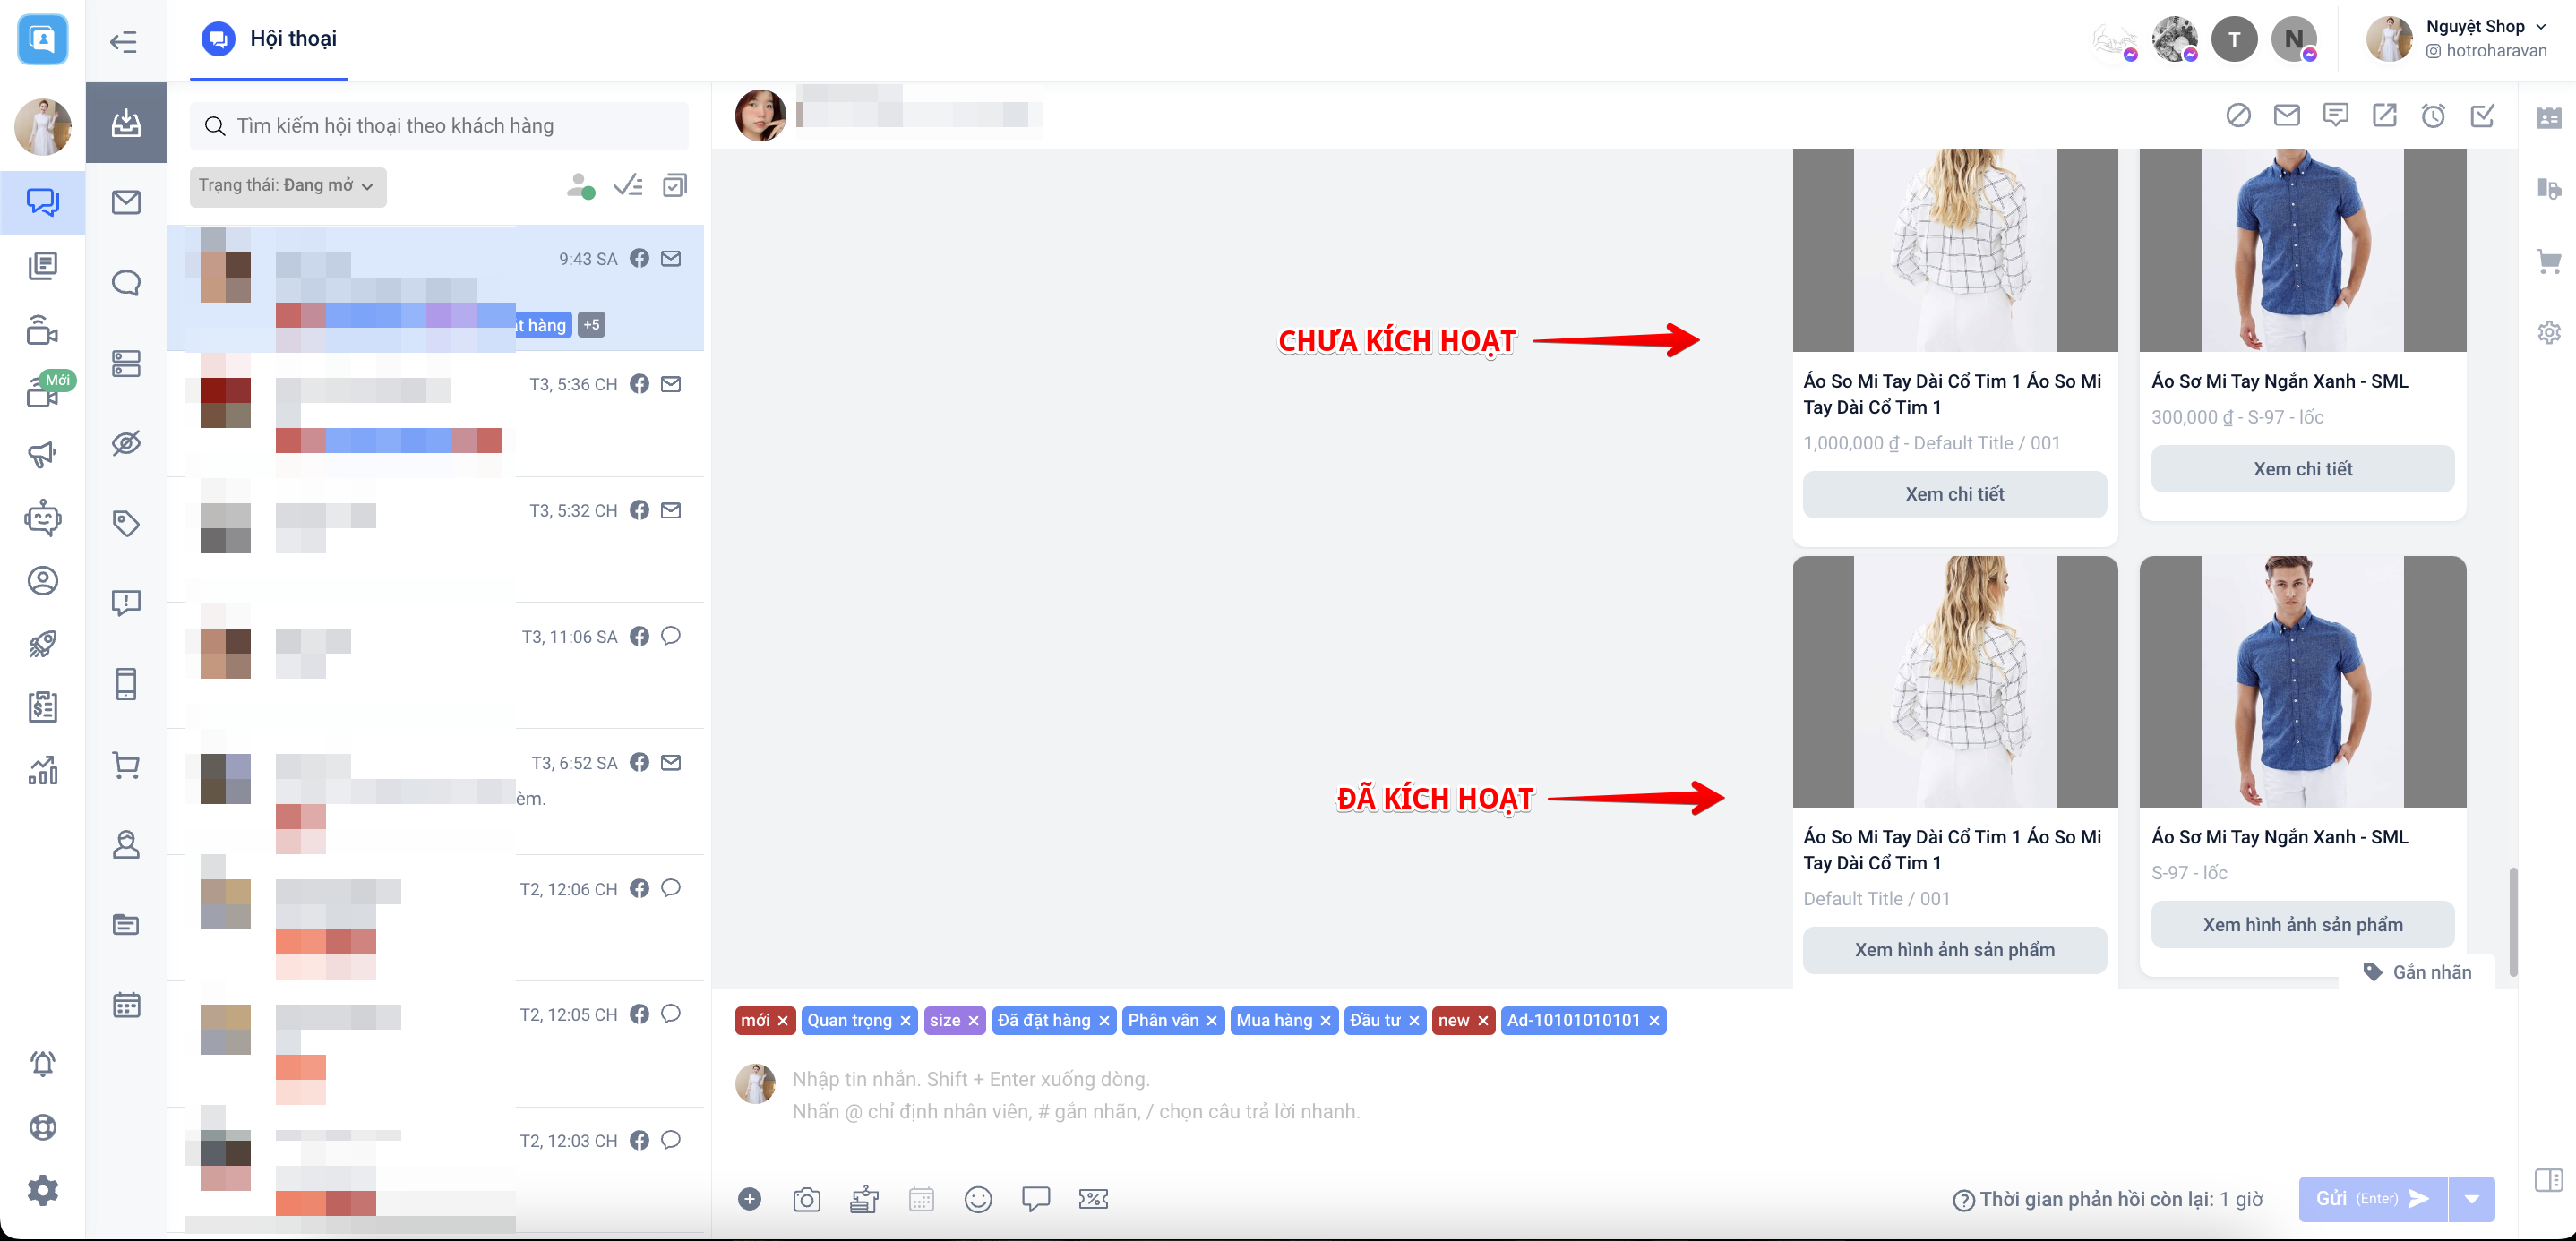Click the customer conversation search field
Viewport: 2576px width, 1241px height.
pos(440,126)
